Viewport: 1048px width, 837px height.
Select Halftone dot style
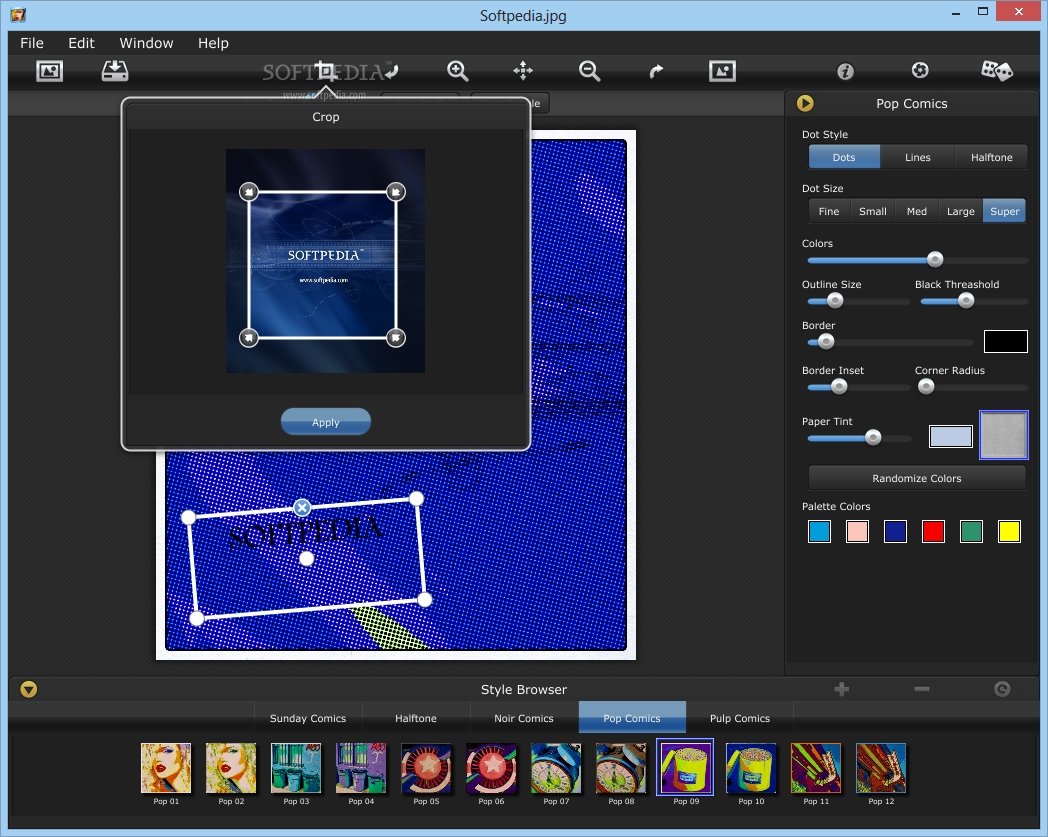click(991, 157)
